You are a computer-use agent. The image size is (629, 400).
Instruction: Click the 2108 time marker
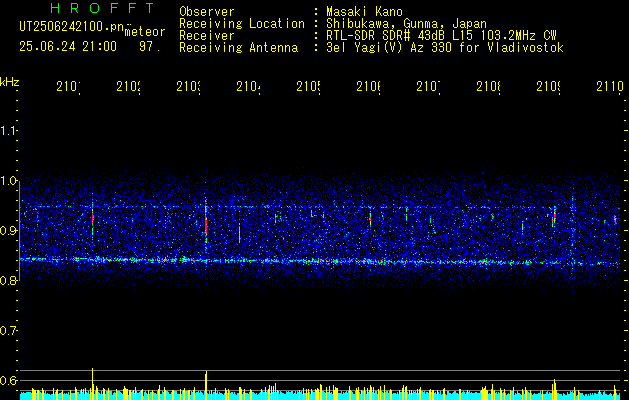pos(489,86)
